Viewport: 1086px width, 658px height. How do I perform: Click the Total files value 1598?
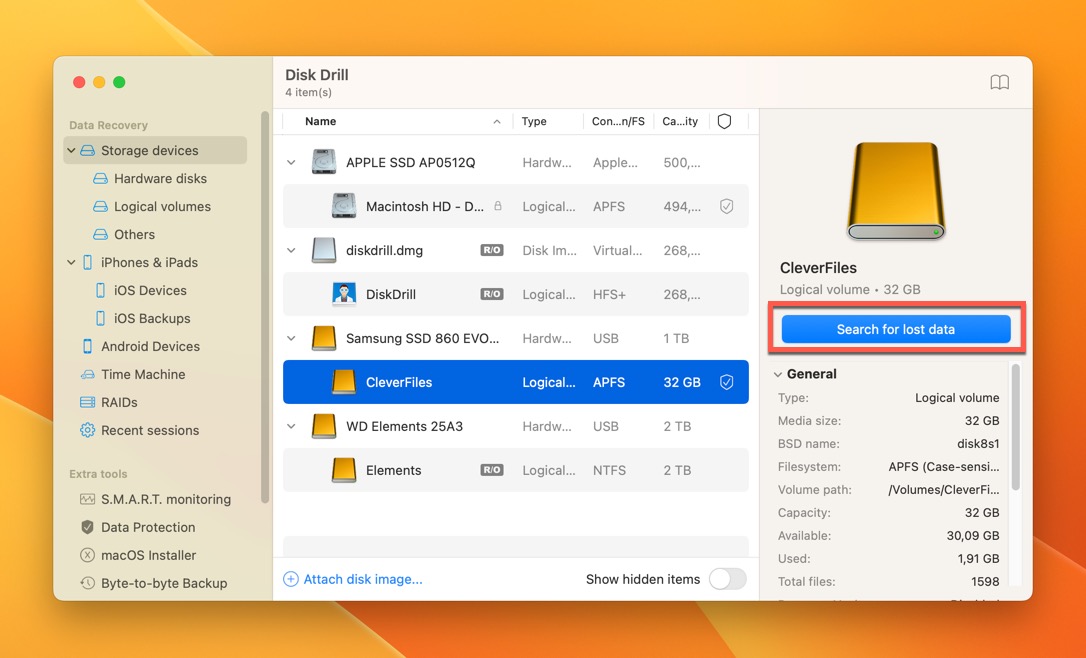click(984, 582)
